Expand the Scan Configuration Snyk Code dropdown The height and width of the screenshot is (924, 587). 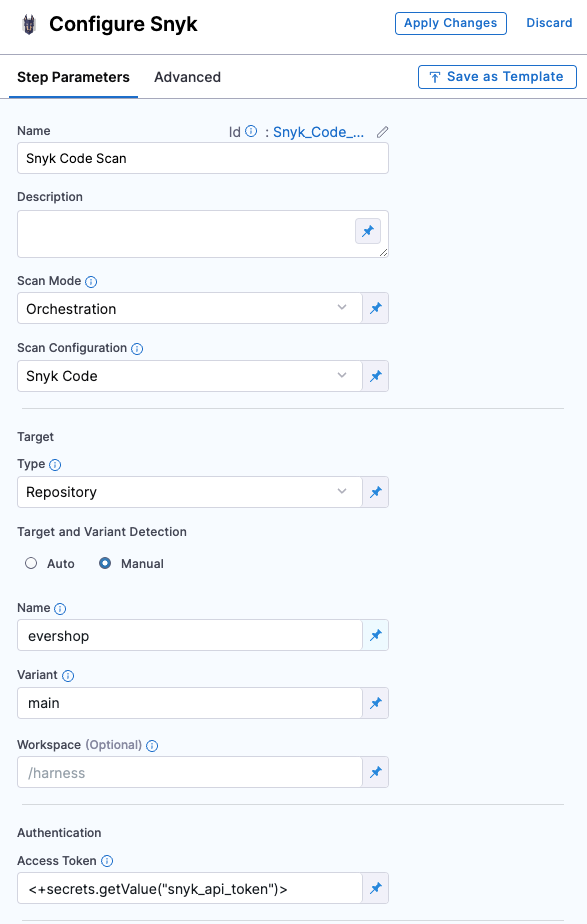(190, 376)
